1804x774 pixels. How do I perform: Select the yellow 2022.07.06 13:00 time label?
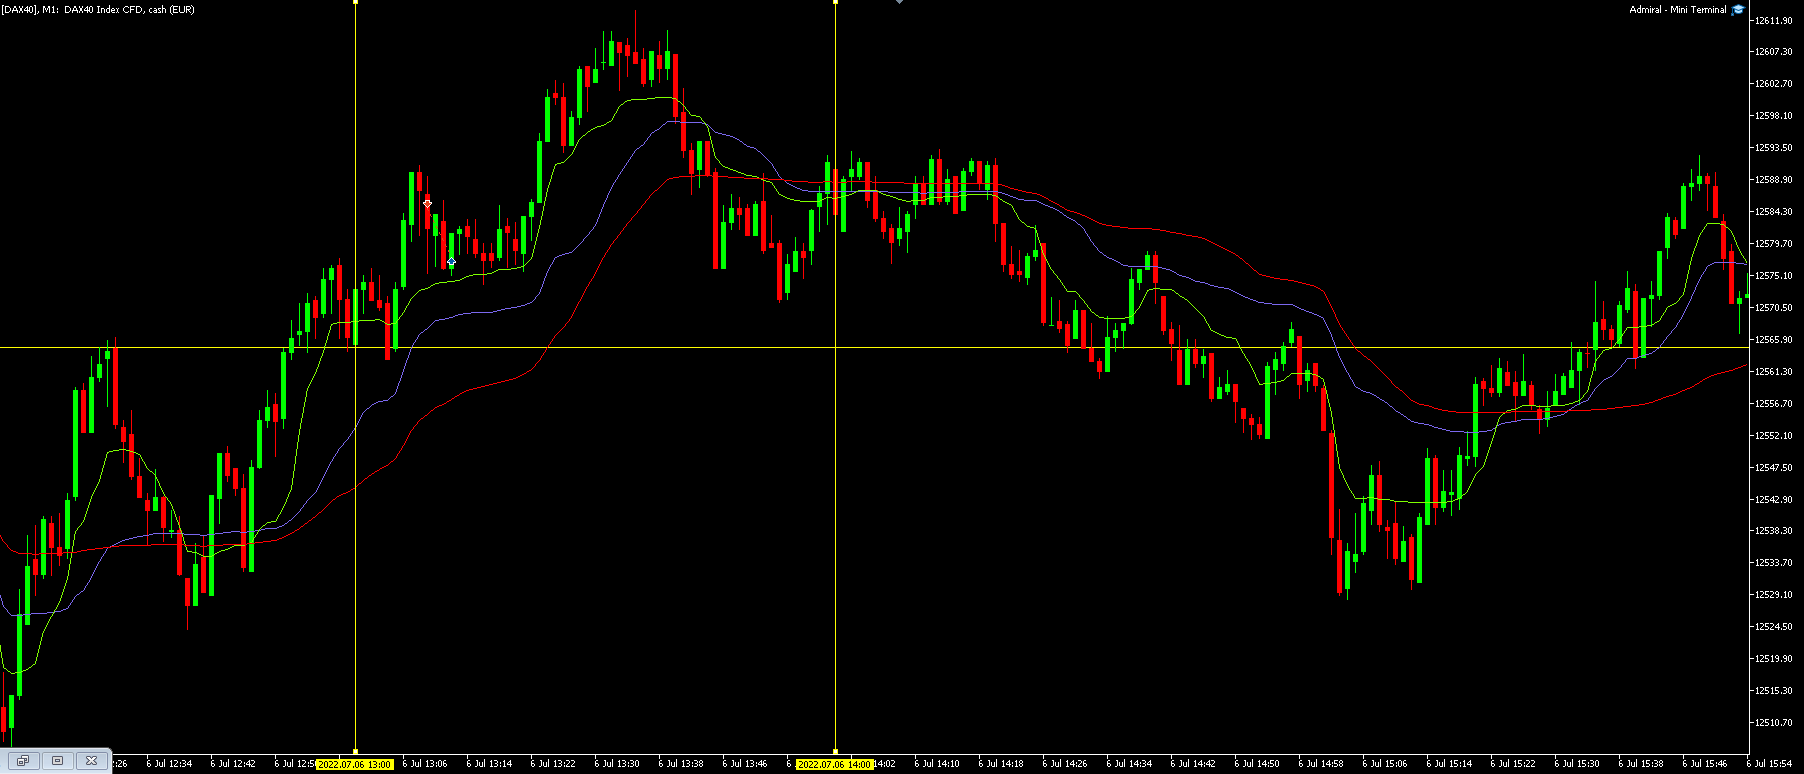(355, 764)
